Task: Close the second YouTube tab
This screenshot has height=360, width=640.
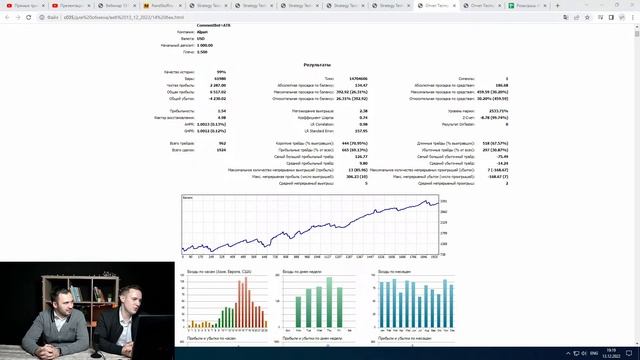Action: pos(89,6)
